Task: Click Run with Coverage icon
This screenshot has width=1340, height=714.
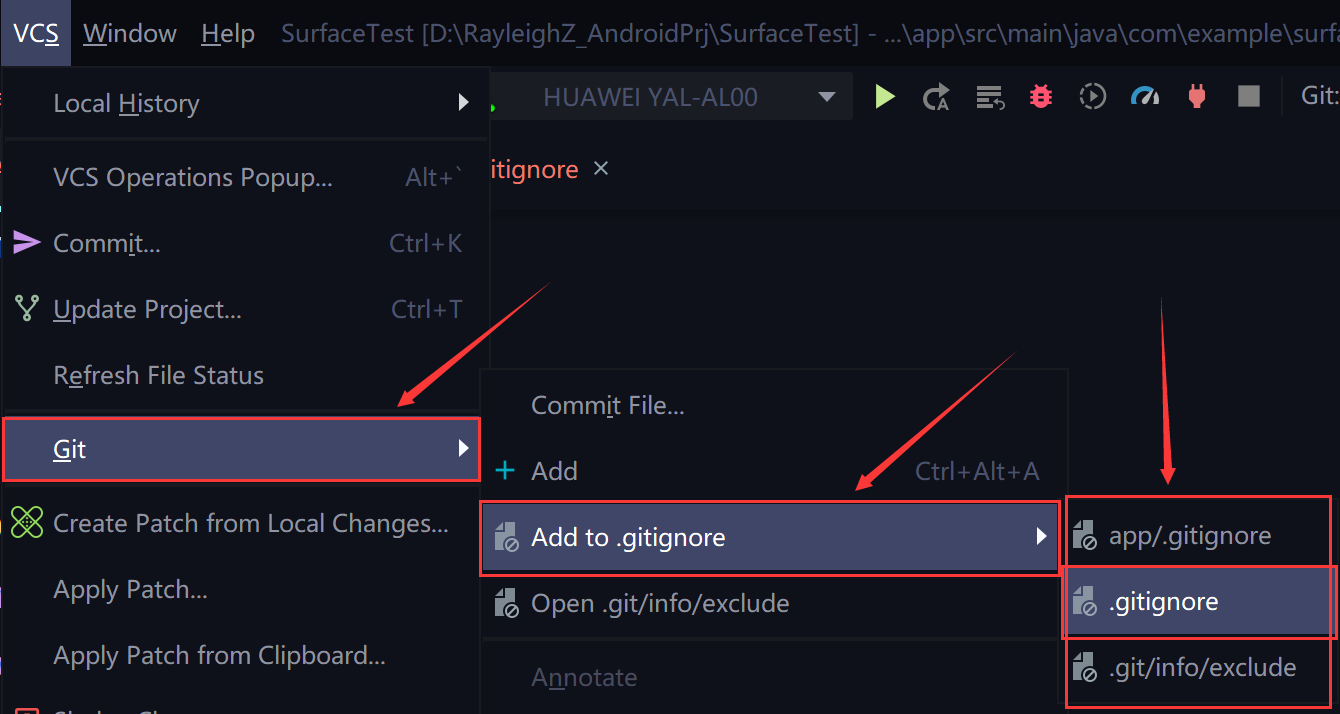Action: click(x=1093, y=97)
